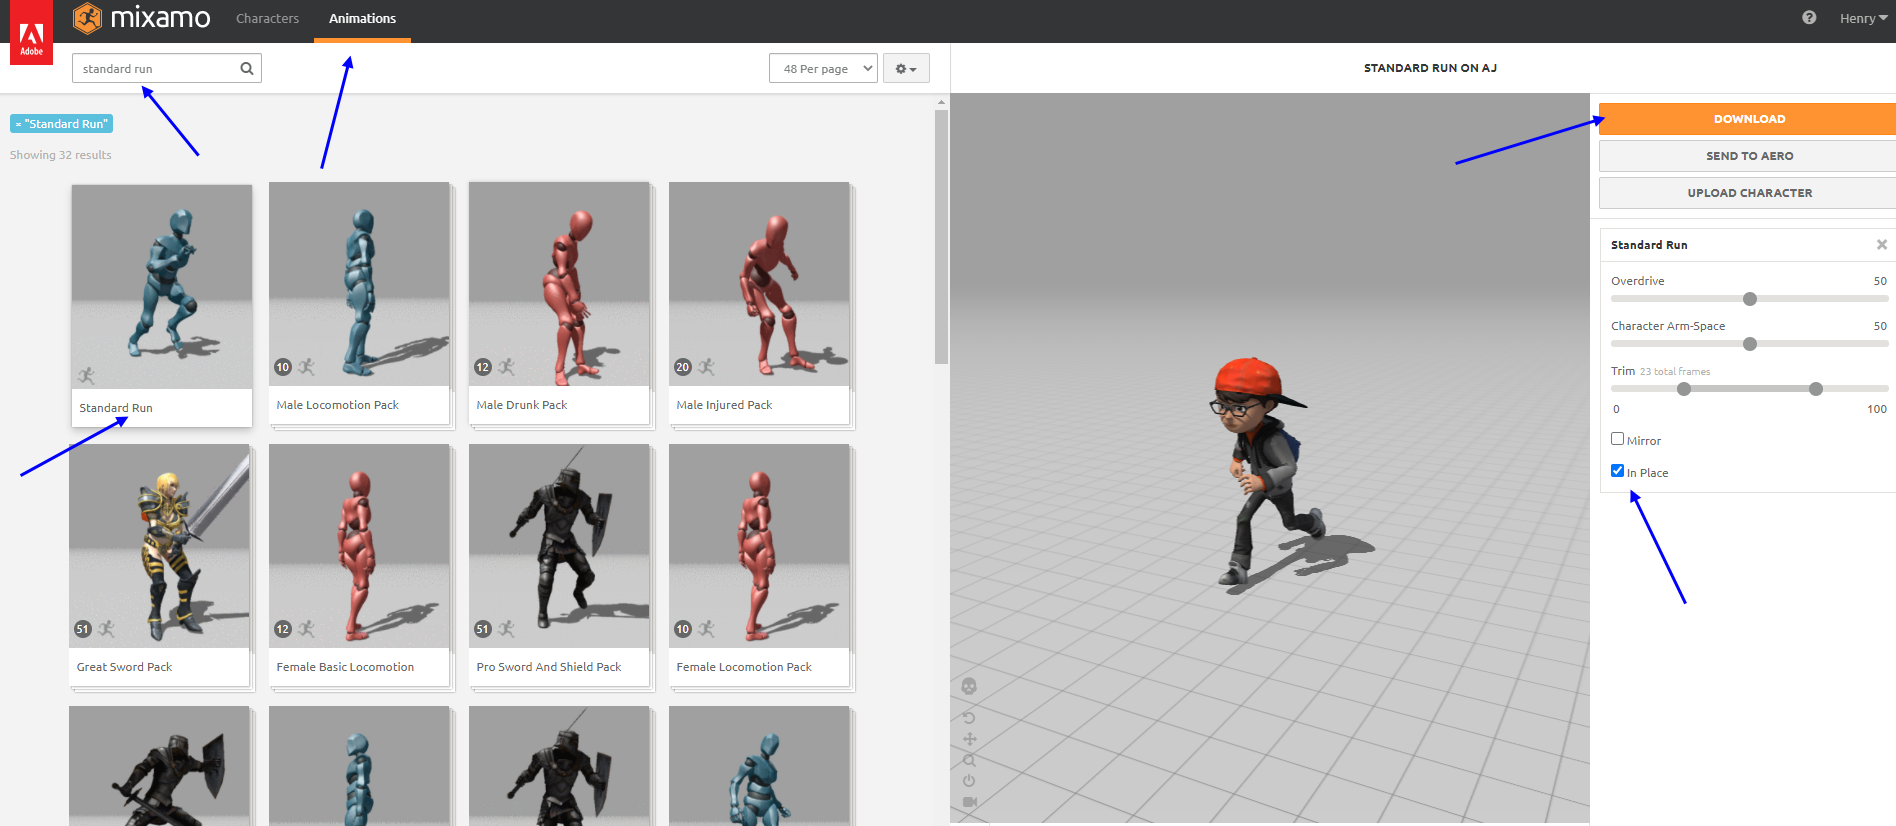Click running icon on Male Injured Pack card

[x=706, y=367]
